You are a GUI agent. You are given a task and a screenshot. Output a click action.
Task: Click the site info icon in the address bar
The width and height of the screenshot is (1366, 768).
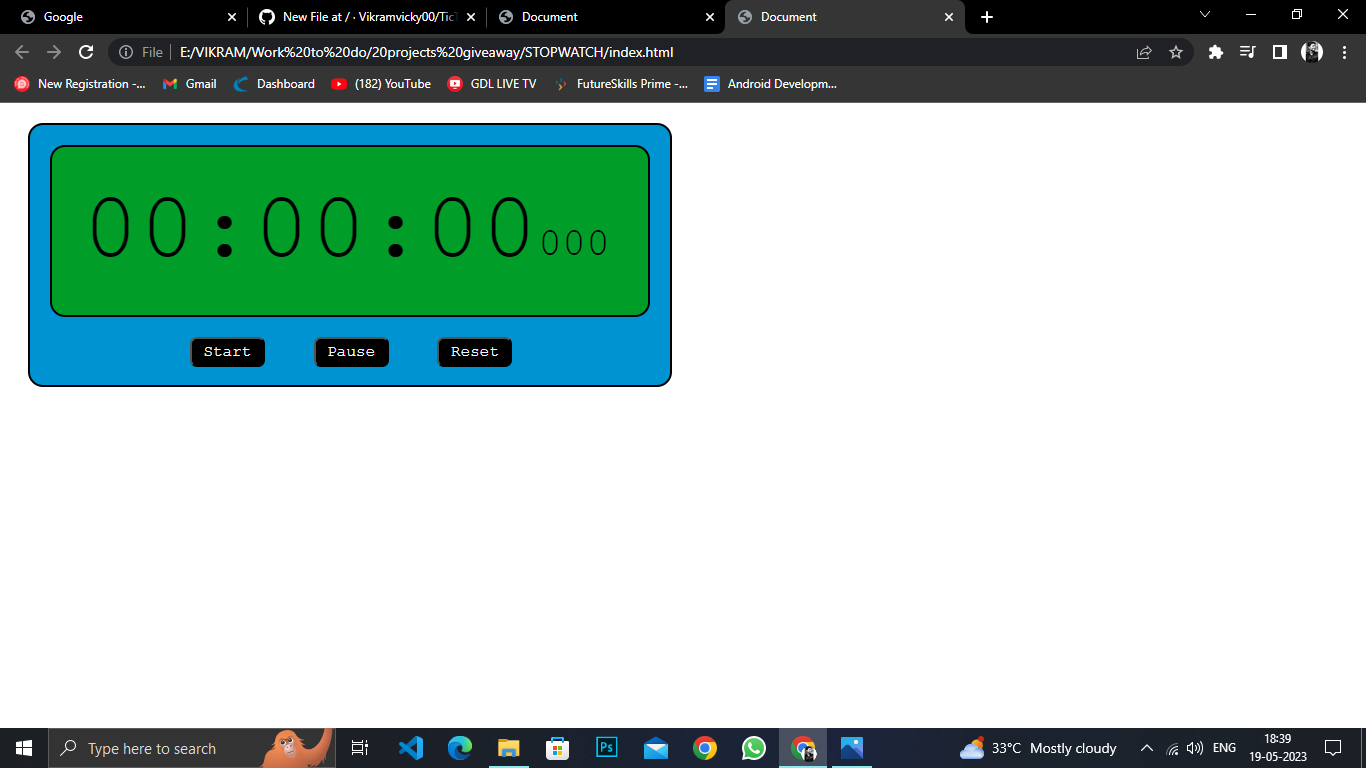(126, 52)
